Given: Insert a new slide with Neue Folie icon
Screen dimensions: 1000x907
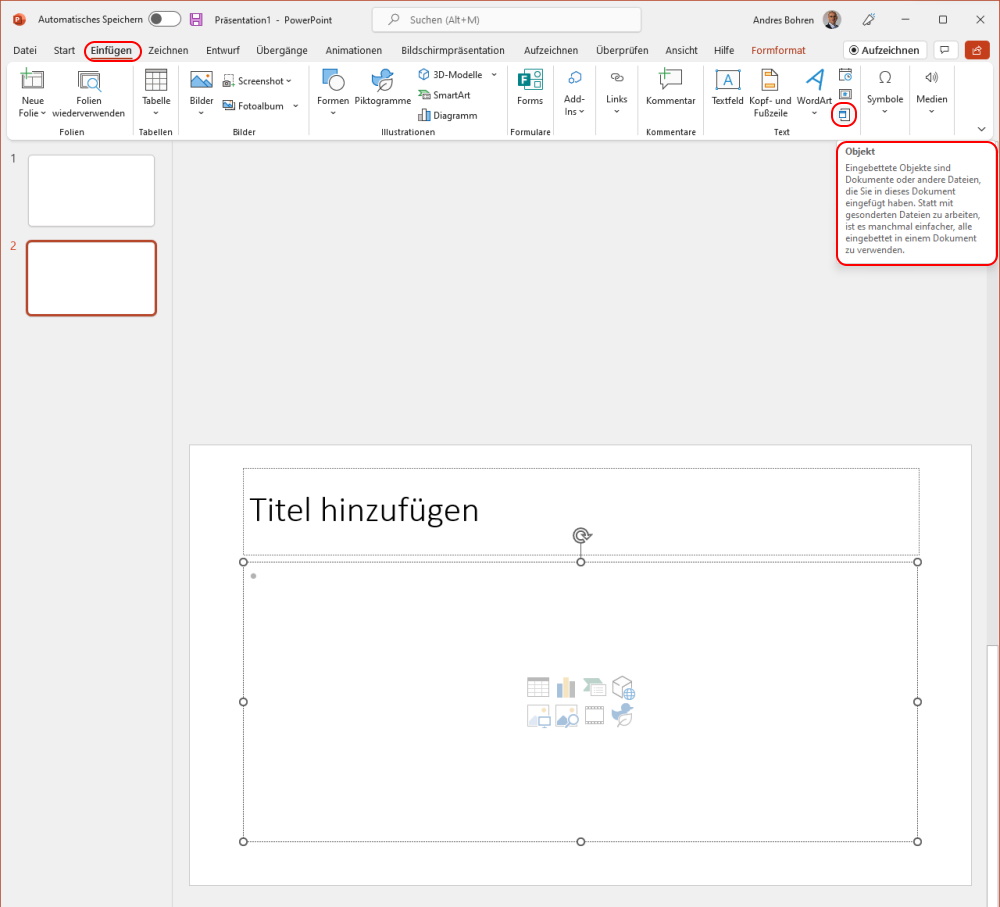Looking at the screenshot, I should (x=32, y=80).
